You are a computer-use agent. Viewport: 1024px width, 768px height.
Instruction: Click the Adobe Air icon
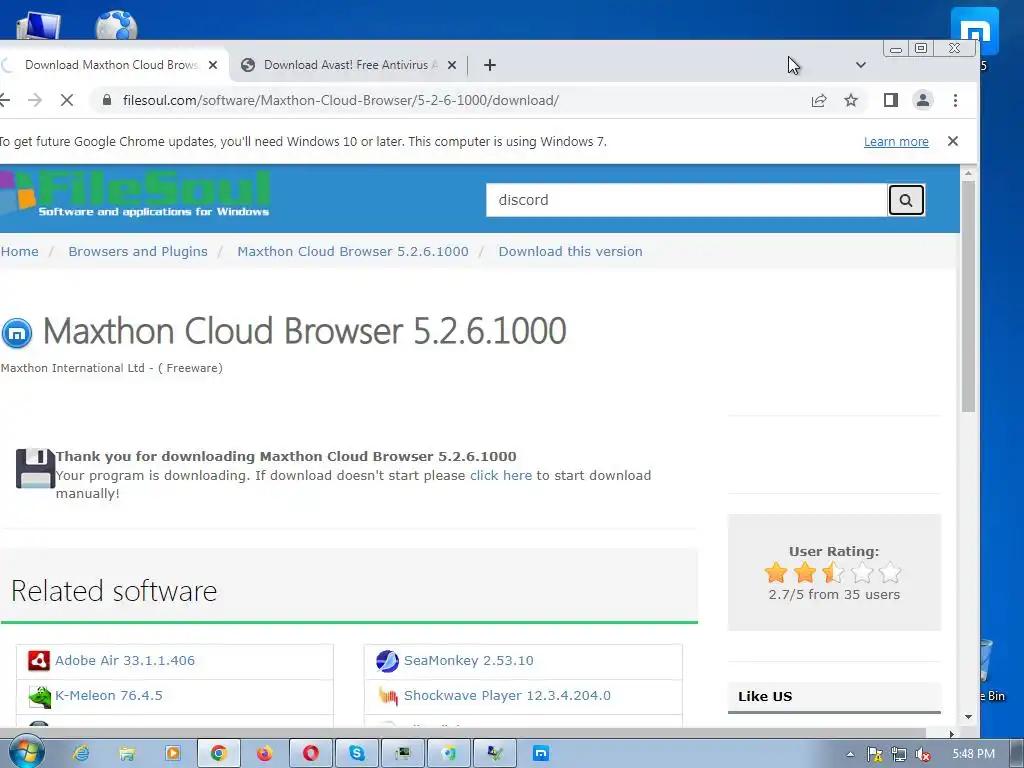39,660
